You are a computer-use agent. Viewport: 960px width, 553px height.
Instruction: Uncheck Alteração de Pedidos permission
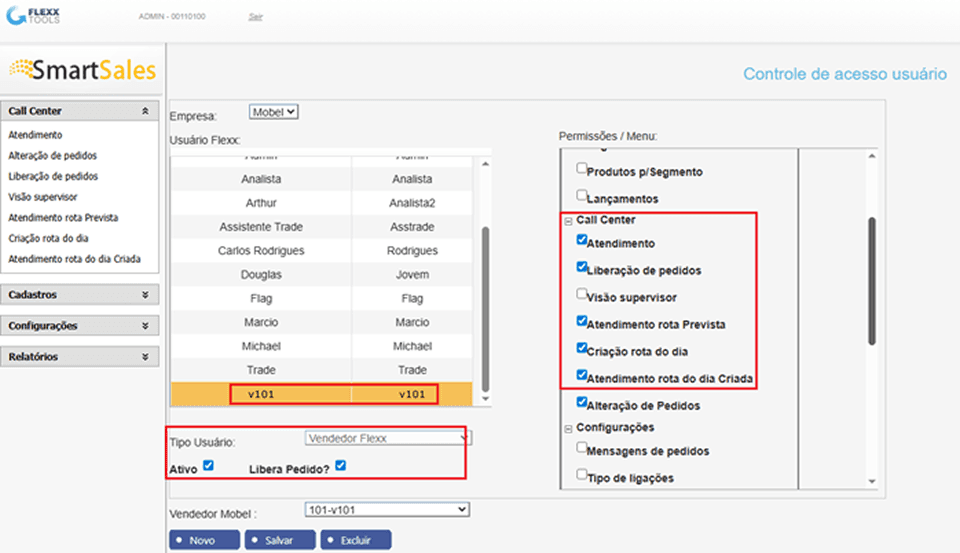click(582, 402)
